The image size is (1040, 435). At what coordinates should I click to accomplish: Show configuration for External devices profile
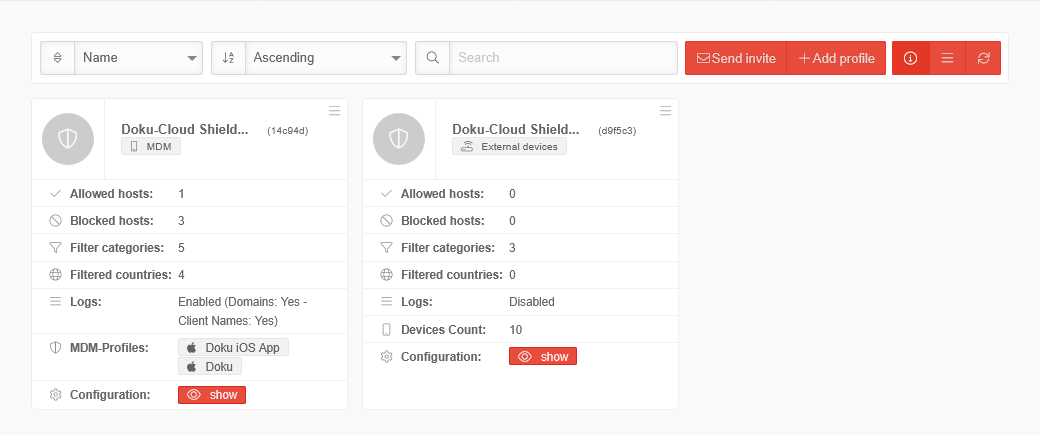tap(543, 357)
